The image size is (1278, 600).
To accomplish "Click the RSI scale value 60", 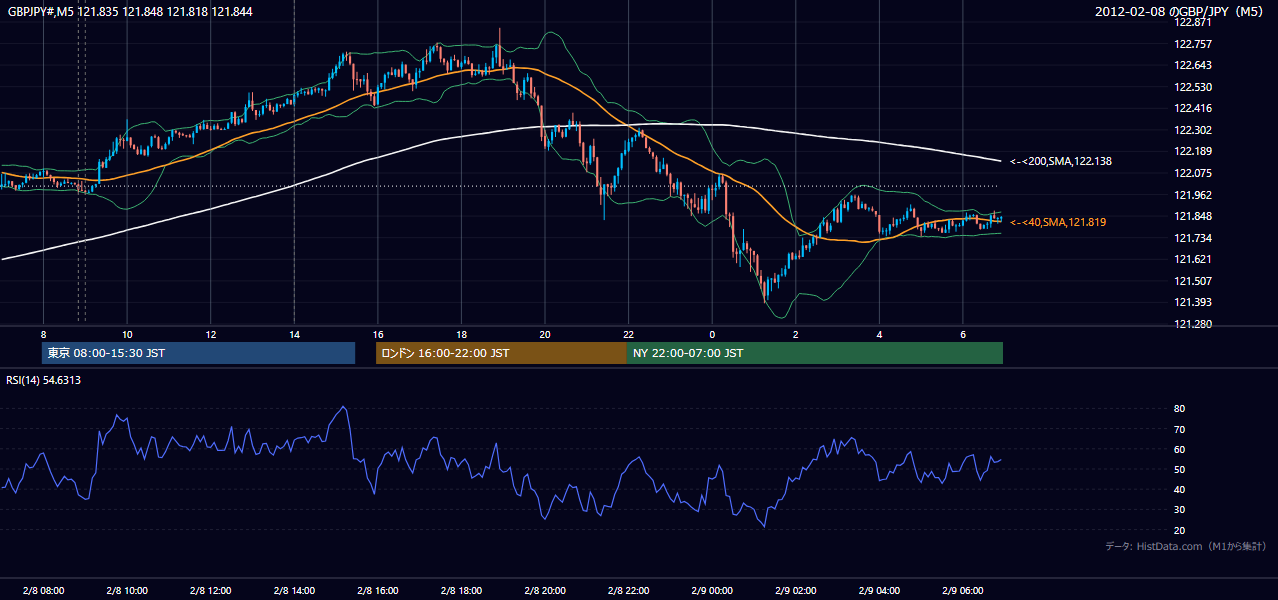I will point(1180,450).
